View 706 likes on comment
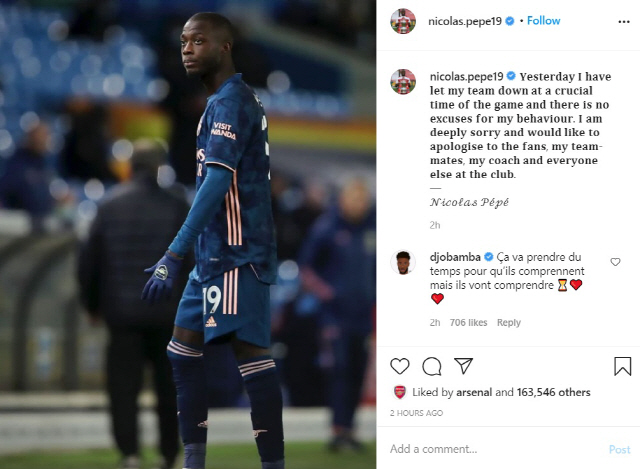640x469 pixels. coord(468,322)
